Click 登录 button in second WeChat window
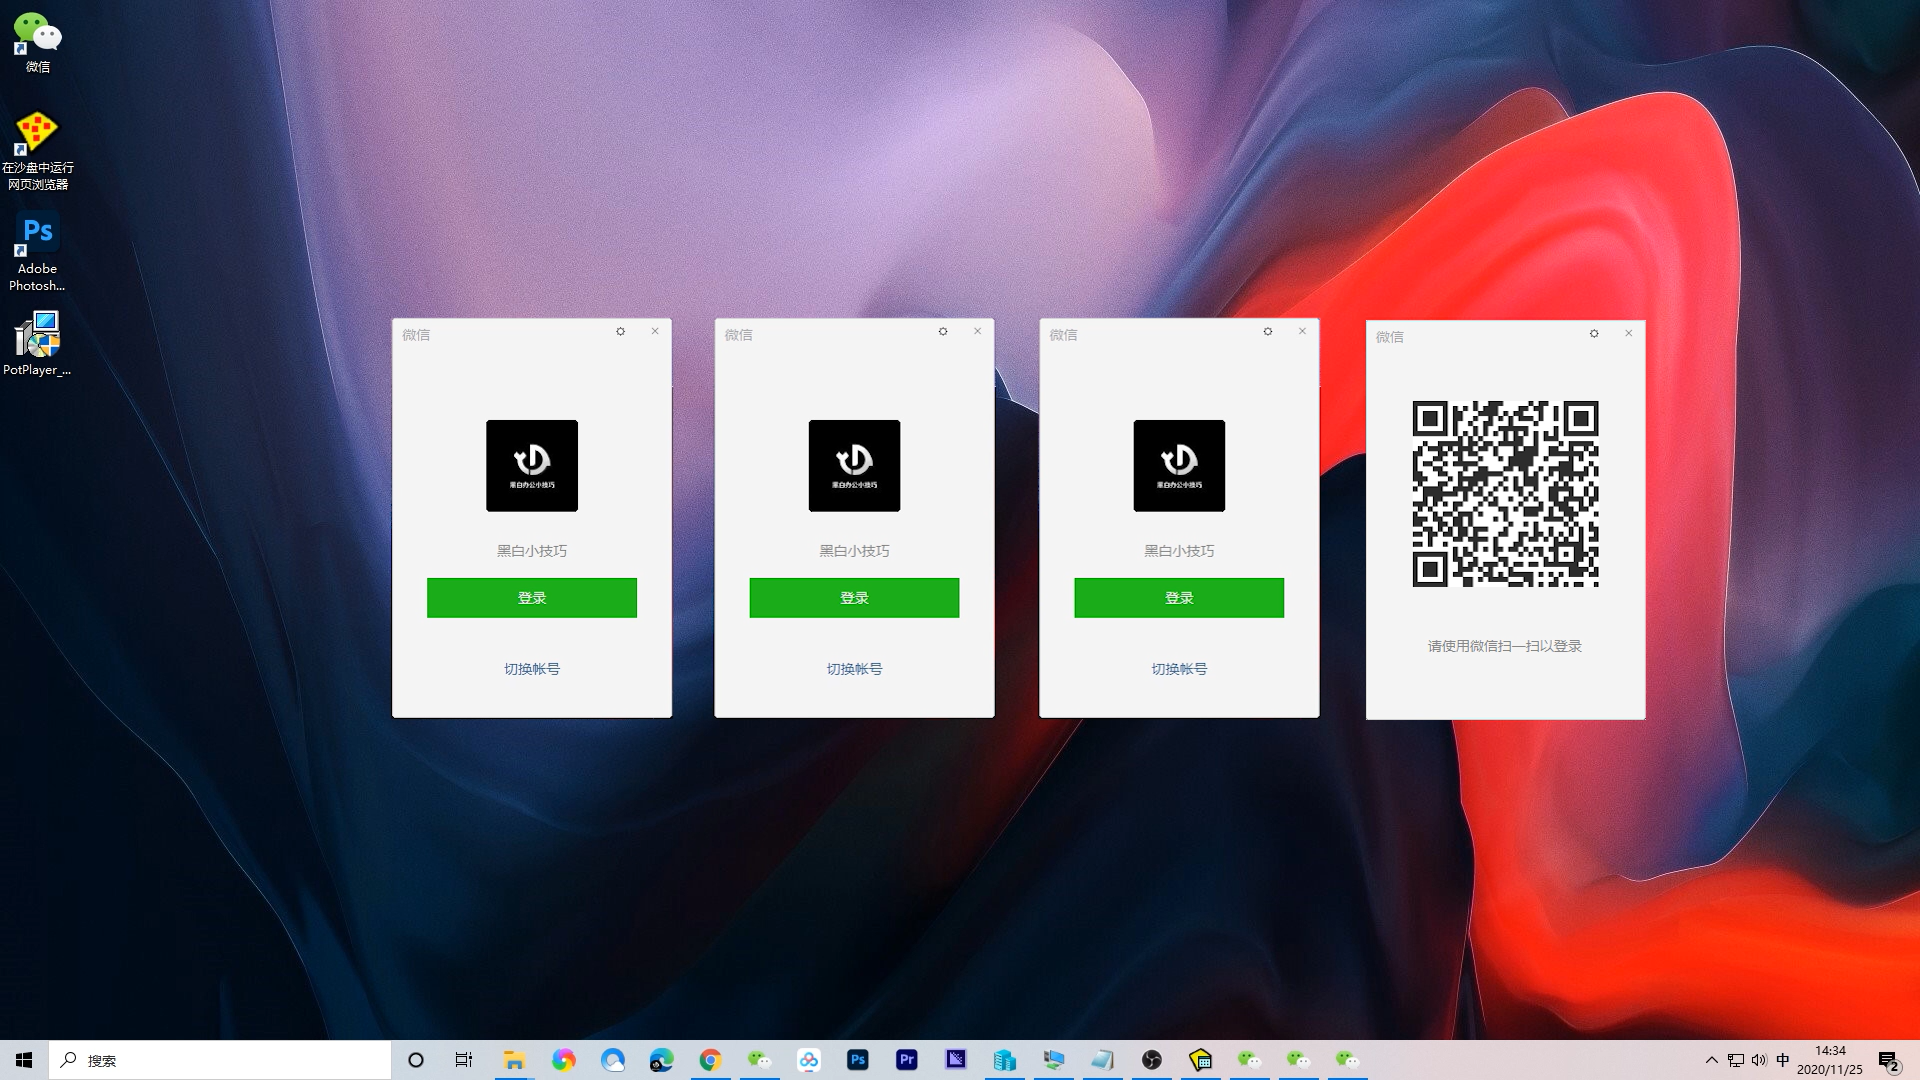 coord(854,598)
